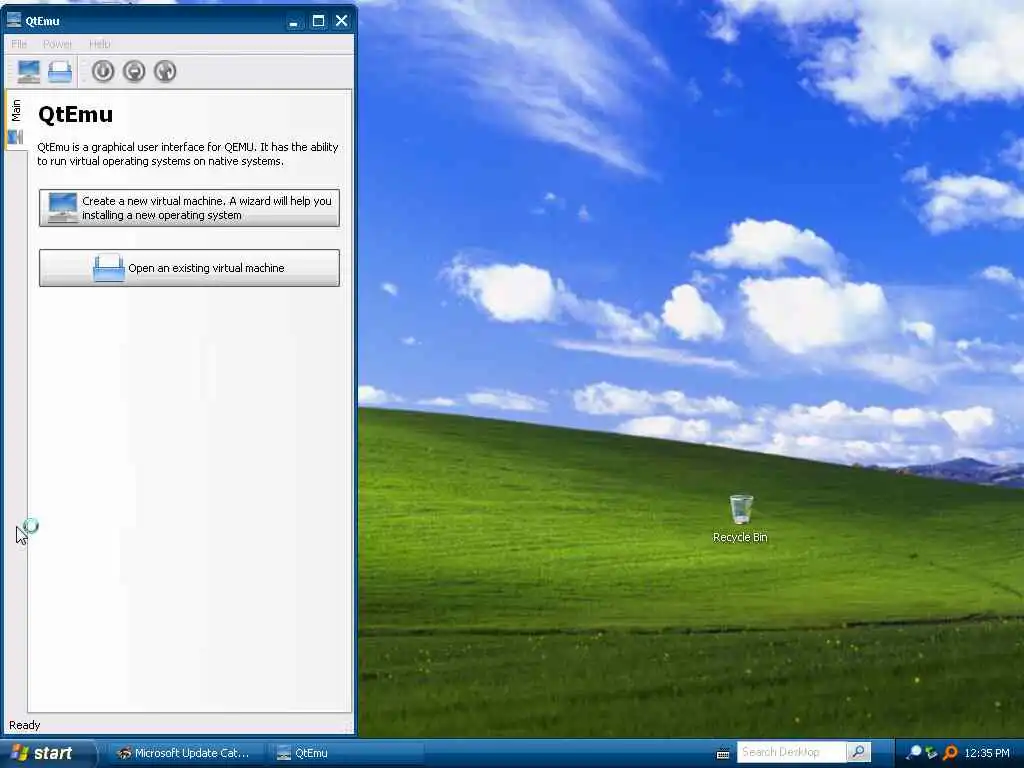Close the QtEmu window
Screen dimensions: 1024x768
pyautogui.click(x=342, y=21)
